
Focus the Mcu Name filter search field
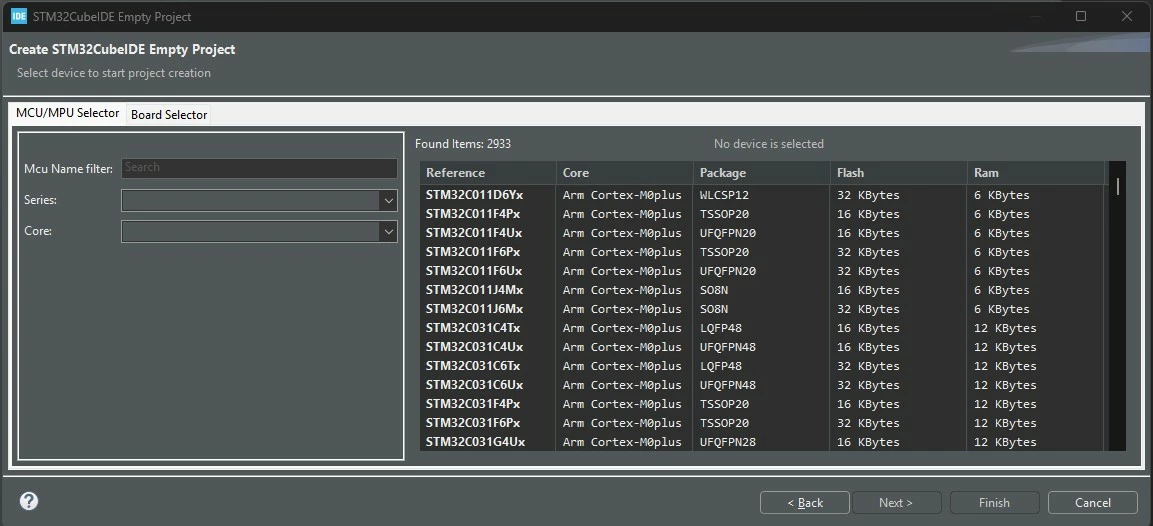tap(259, 168)
